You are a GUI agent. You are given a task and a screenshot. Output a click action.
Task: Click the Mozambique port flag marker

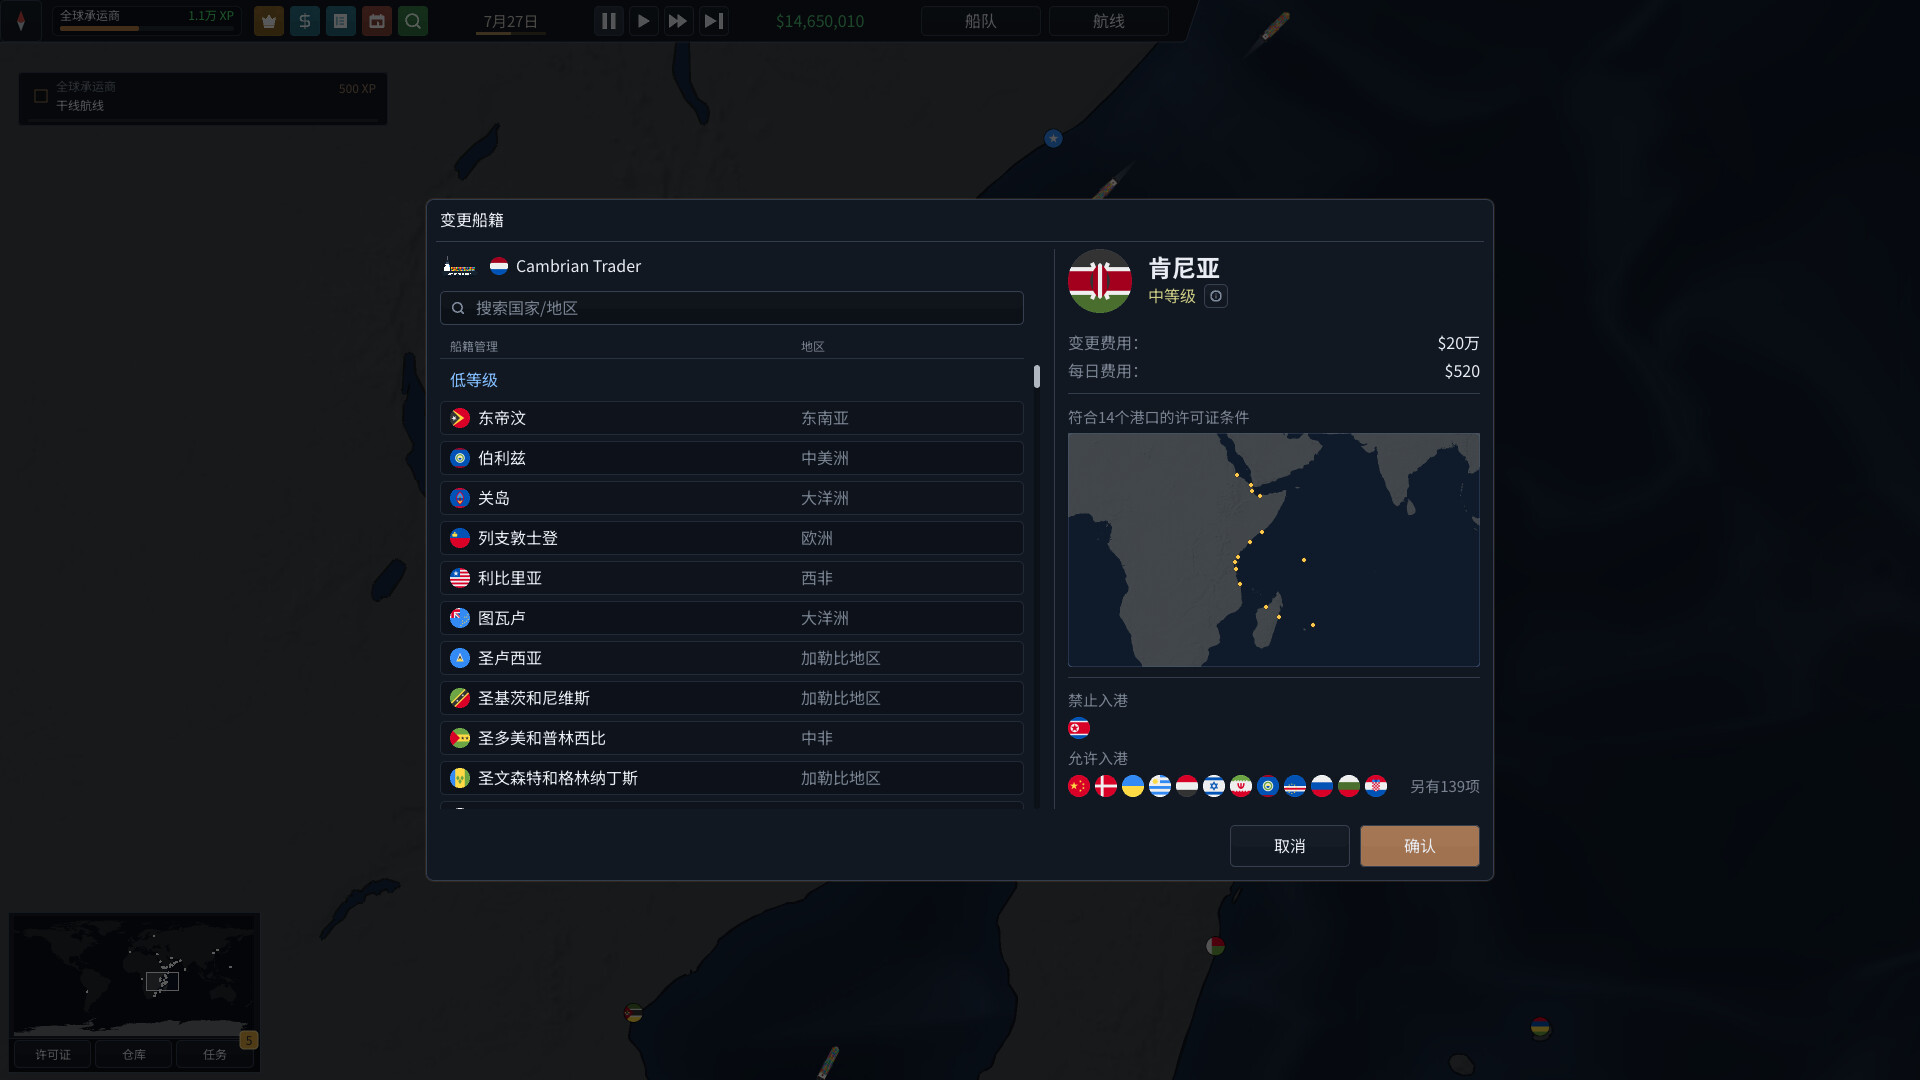pos(632,1013)
